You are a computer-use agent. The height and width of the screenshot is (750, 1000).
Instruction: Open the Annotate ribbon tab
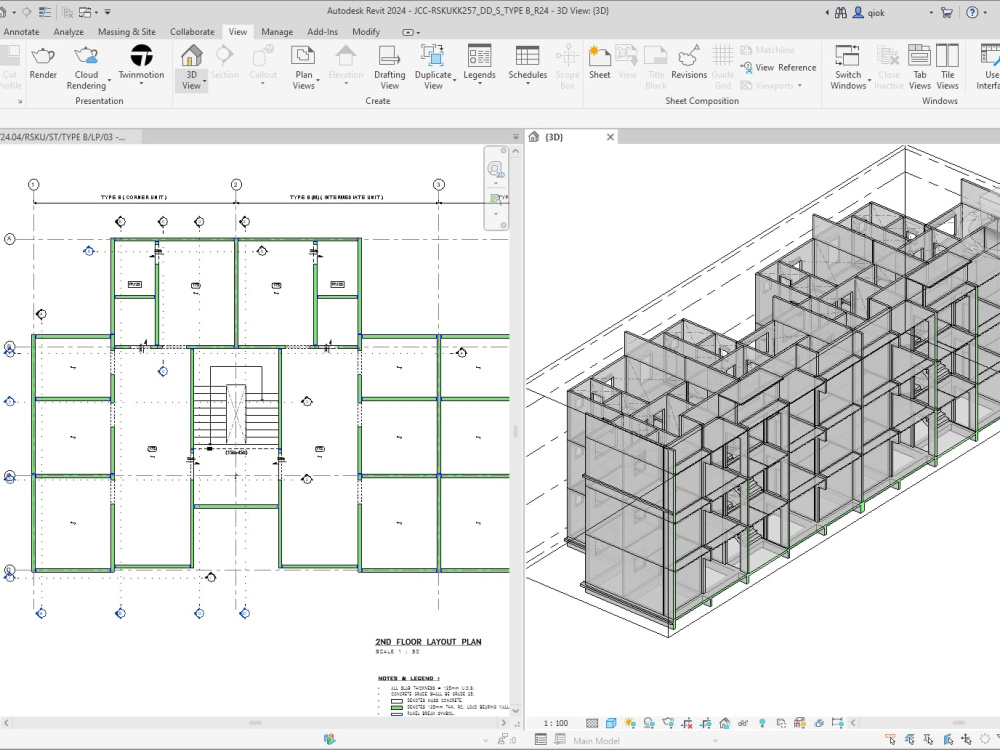coord(21,32)
